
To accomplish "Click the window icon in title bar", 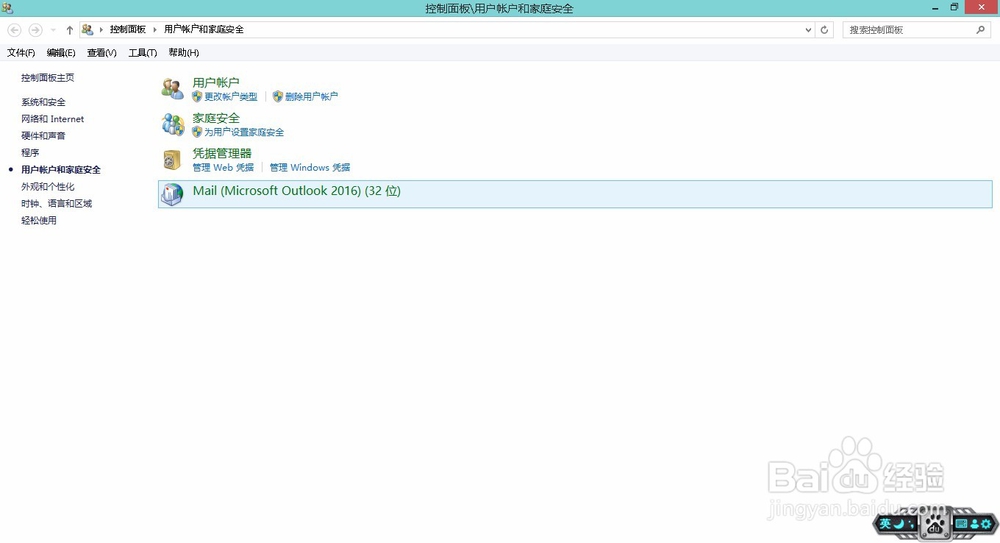I will point(7,8).
